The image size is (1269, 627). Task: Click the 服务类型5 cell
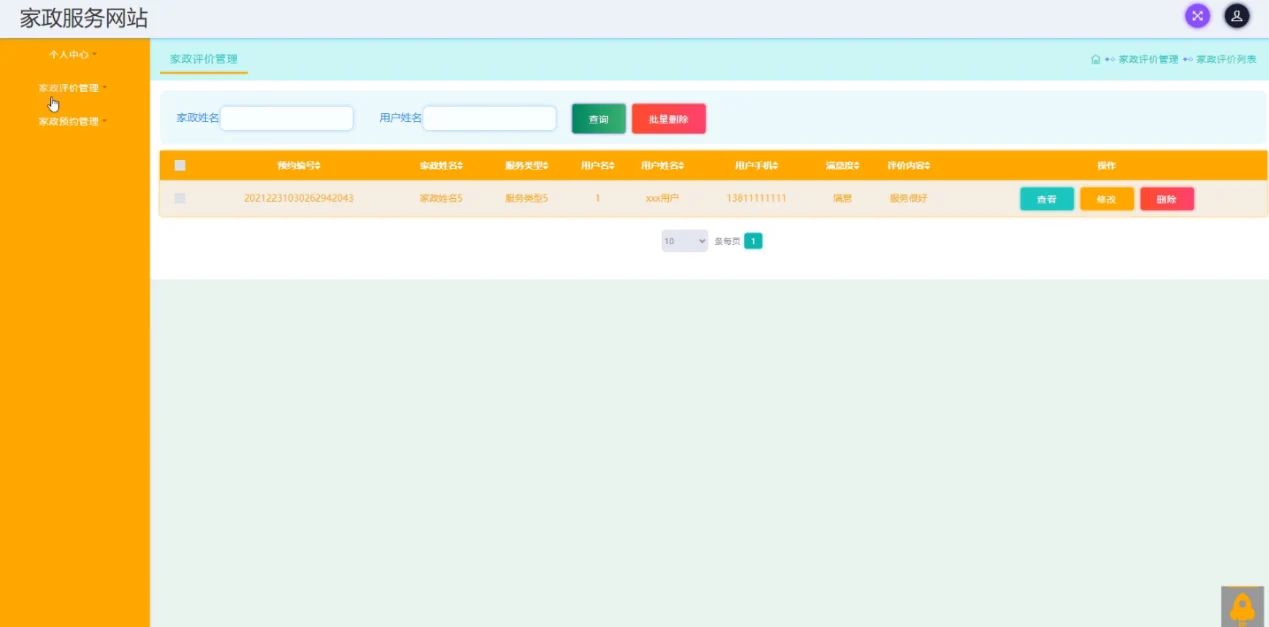coord(527,198)
